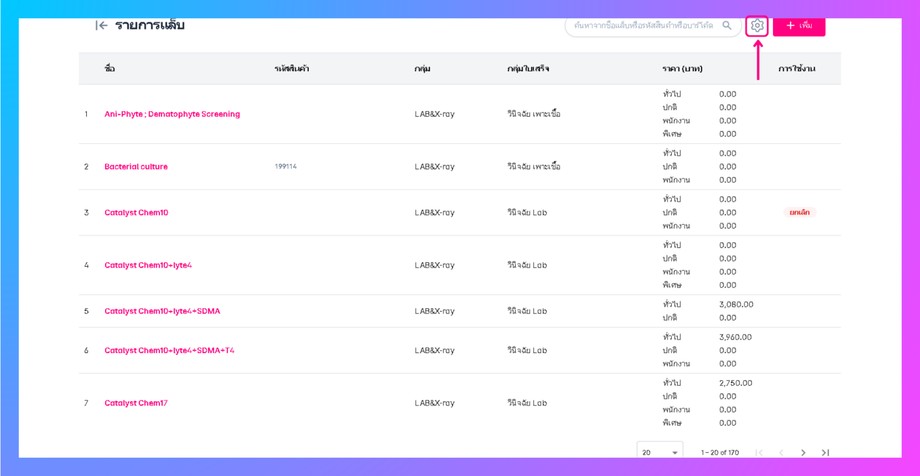Viewport: 920px width, 476px height.
Task: Open settings with the gear icon
Action: 757,26
